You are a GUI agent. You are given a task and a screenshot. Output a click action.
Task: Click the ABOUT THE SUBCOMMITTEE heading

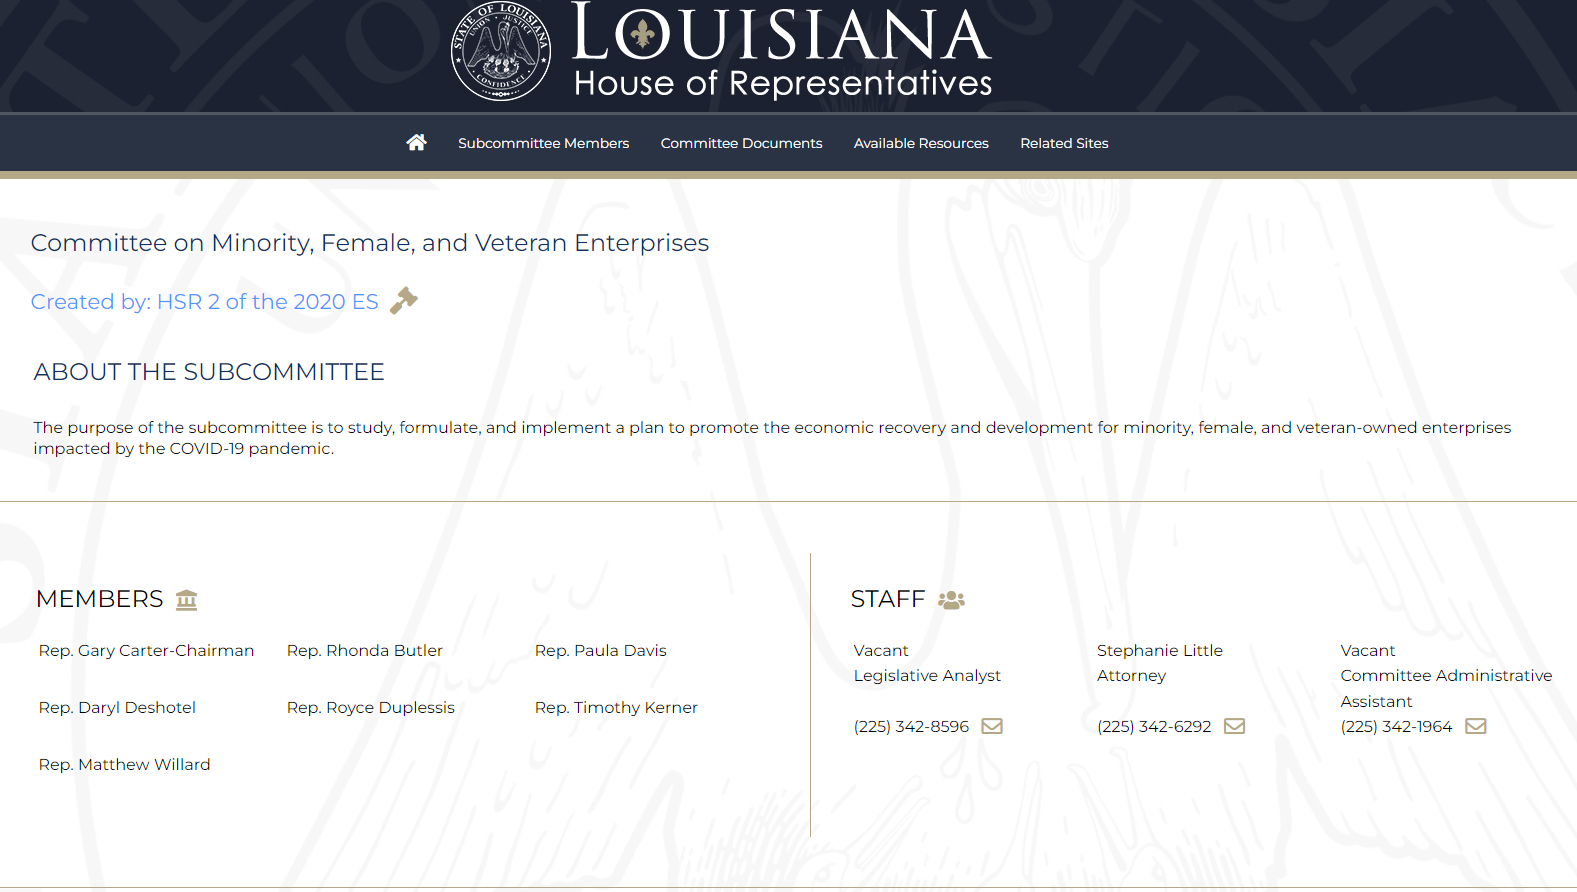(x=209, y=372)
